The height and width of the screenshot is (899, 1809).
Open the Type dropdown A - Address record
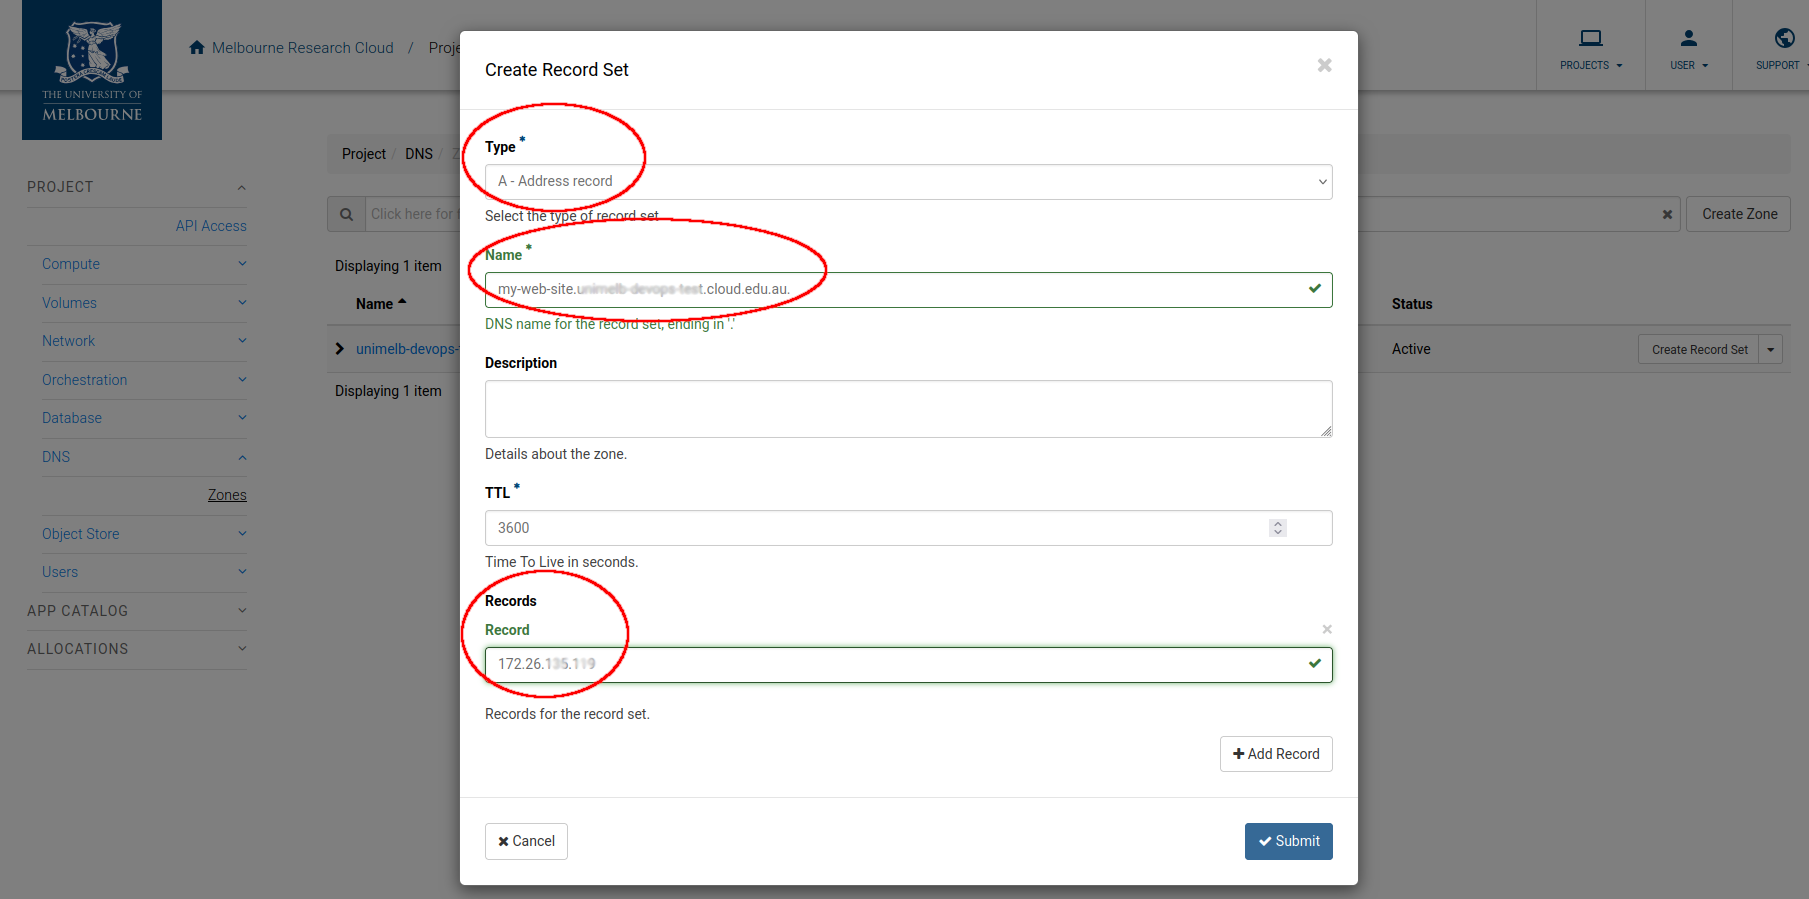(908, 182)
